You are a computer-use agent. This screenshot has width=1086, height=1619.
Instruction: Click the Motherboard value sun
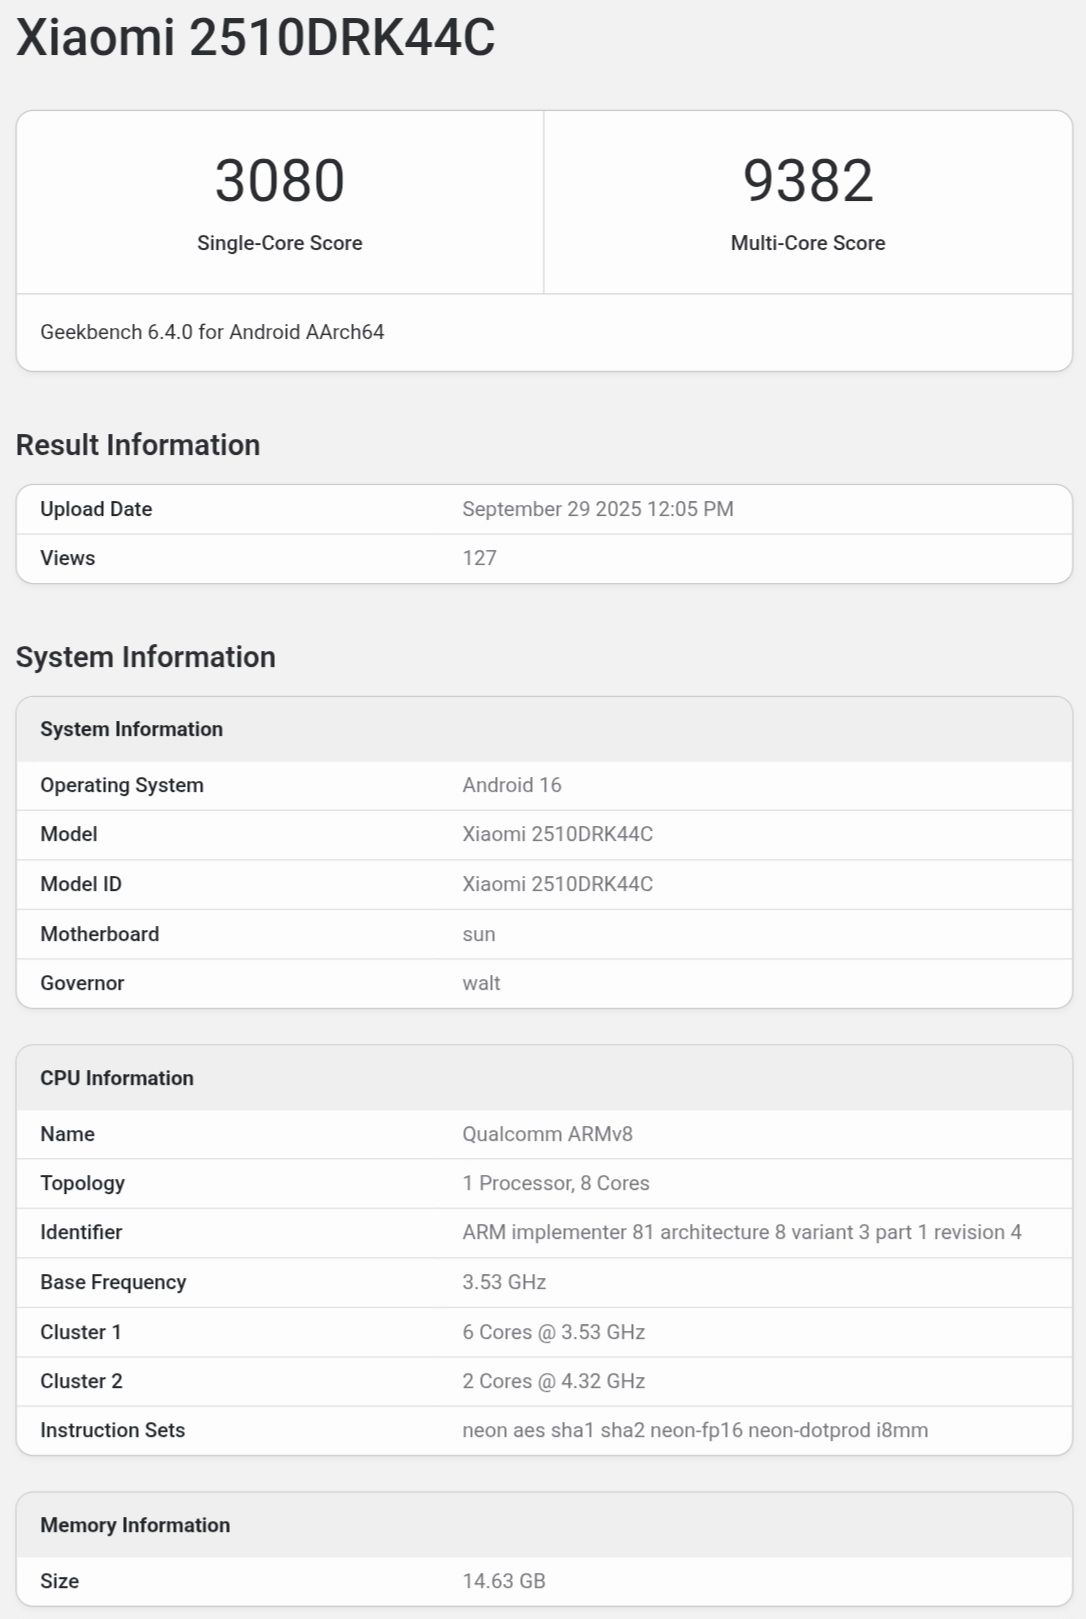coord(478,934)
